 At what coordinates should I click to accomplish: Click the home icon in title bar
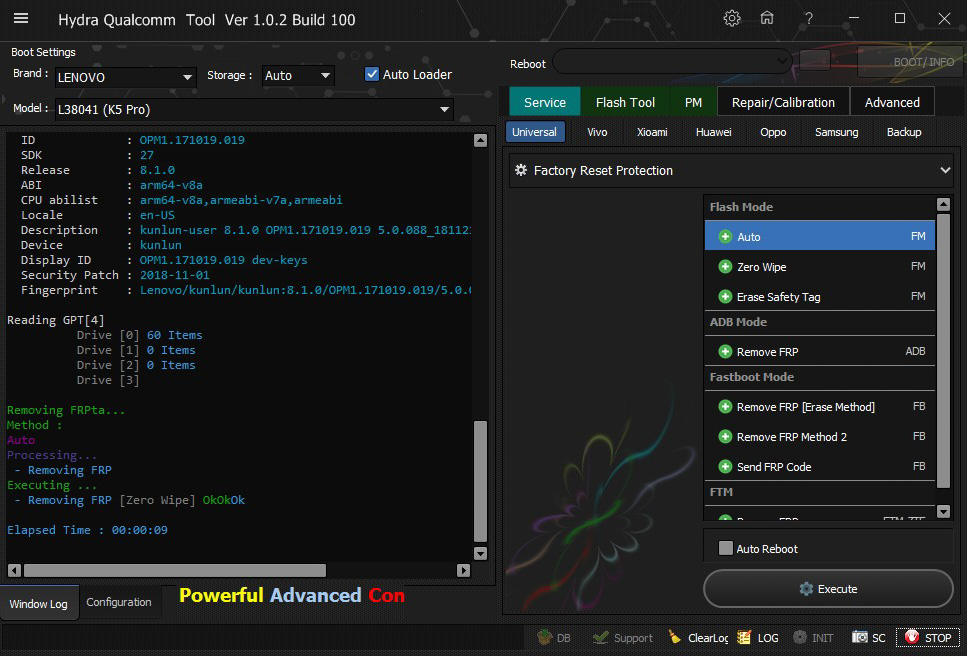(767, 19)
